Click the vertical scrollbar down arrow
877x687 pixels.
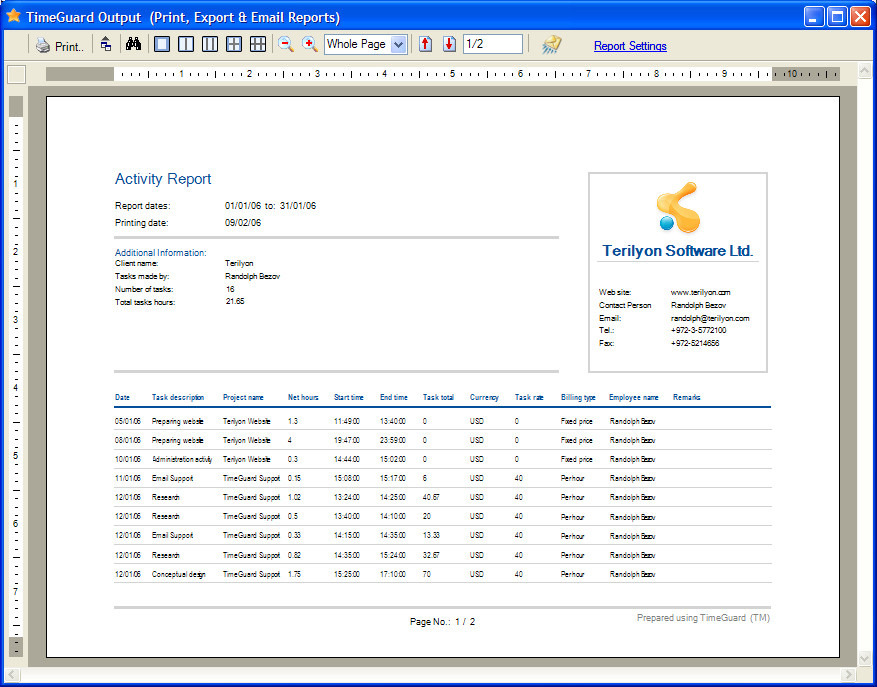tap(864, 658)
